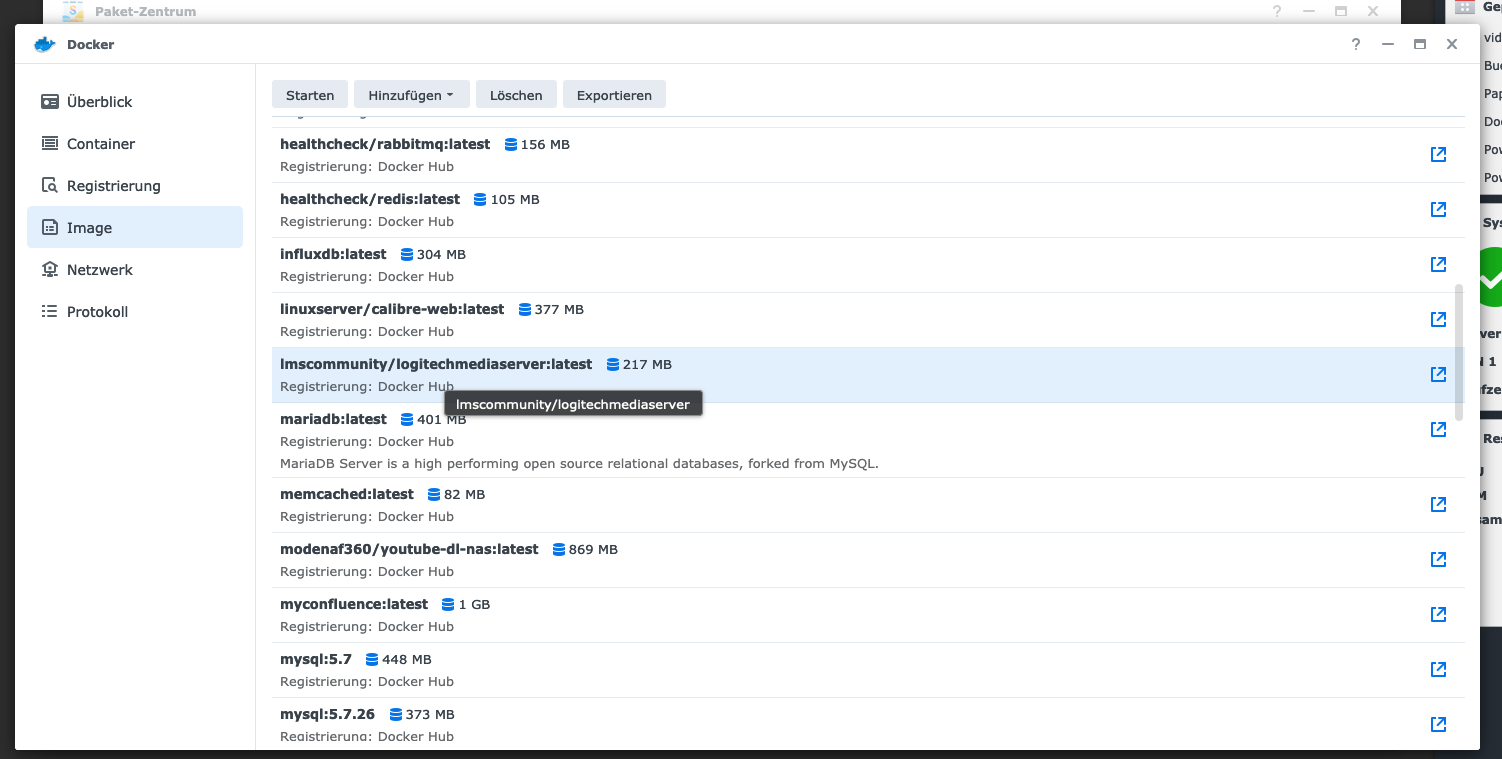Close the Paket-Zentrum window

click(1373, 11)
